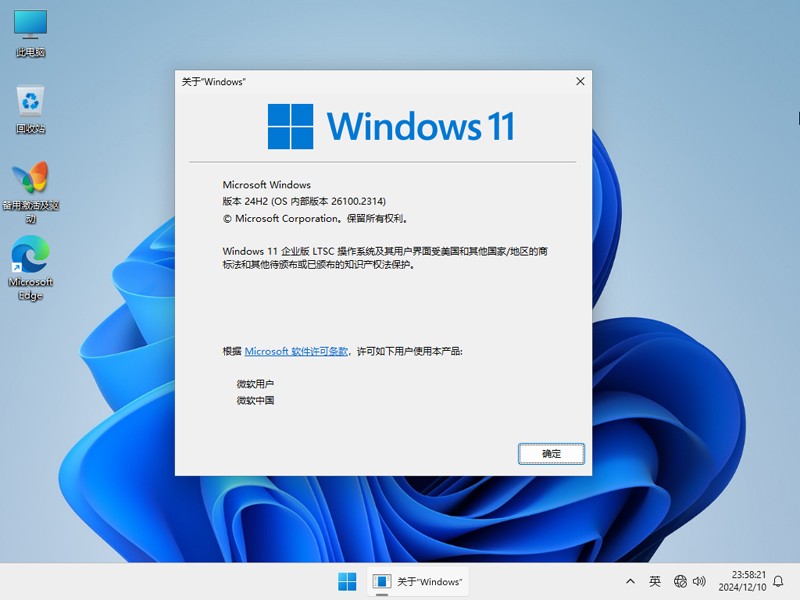Open the network globe tray icon
Screen dimensions: 800x600
[680, 581]
